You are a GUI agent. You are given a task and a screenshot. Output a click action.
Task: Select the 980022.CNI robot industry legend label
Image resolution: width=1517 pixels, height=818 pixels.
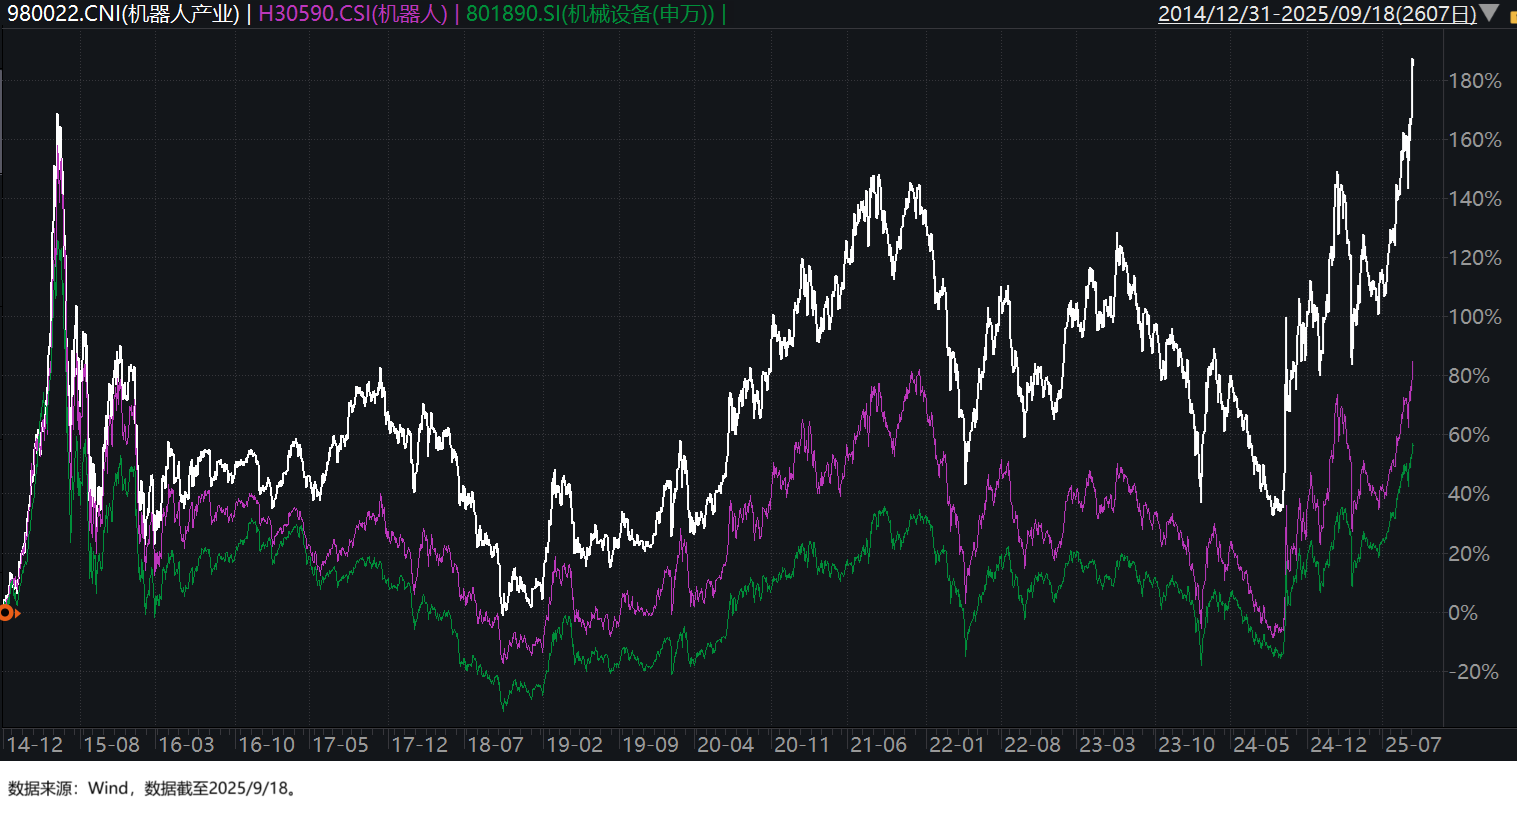[x=123, y=14]
